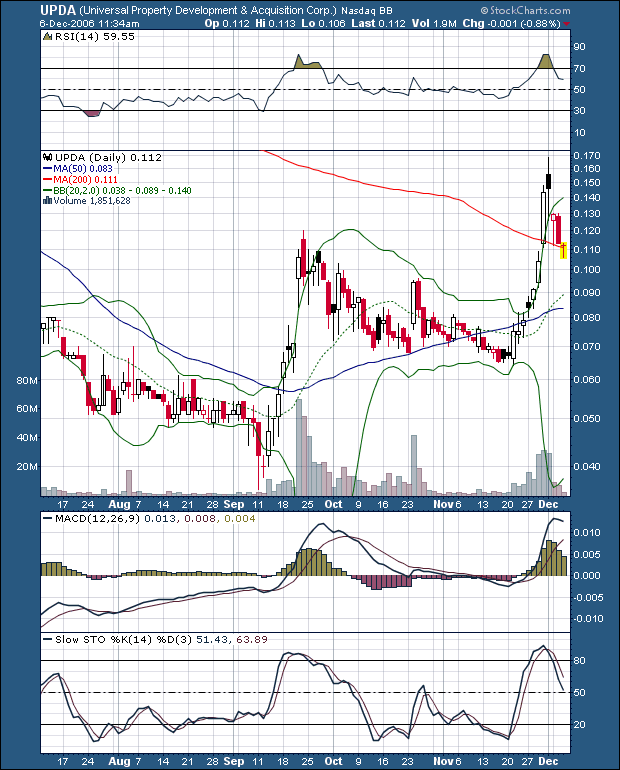Click the Last 0.112 quote value
Image resolution: width=620 pixels, height=770 pixels.
(x=378, y=23)
